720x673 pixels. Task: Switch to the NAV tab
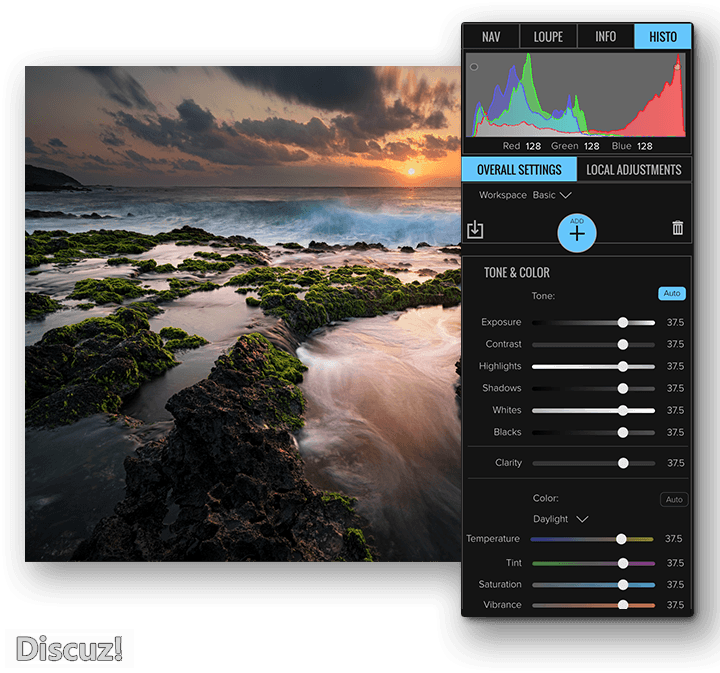click(x=491, y=37)
